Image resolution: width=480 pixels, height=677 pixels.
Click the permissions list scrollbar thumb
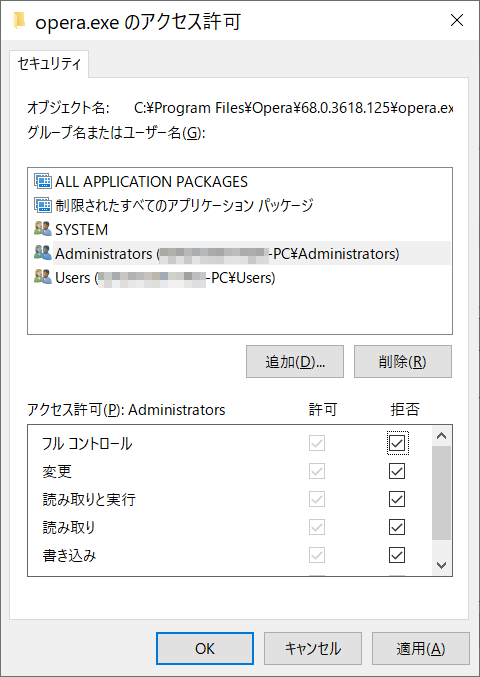441,493
